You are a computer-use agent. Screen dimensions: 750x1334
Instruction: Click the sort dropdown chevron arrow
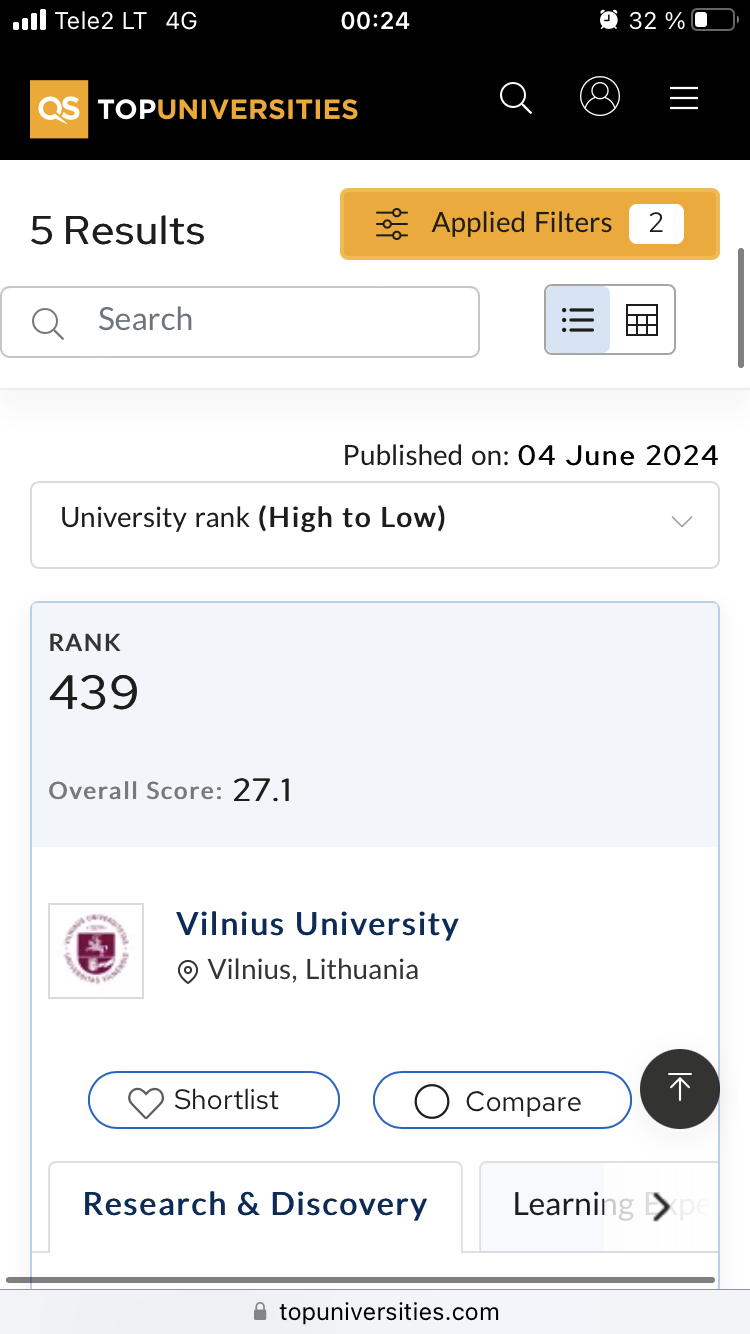(682, 522)
